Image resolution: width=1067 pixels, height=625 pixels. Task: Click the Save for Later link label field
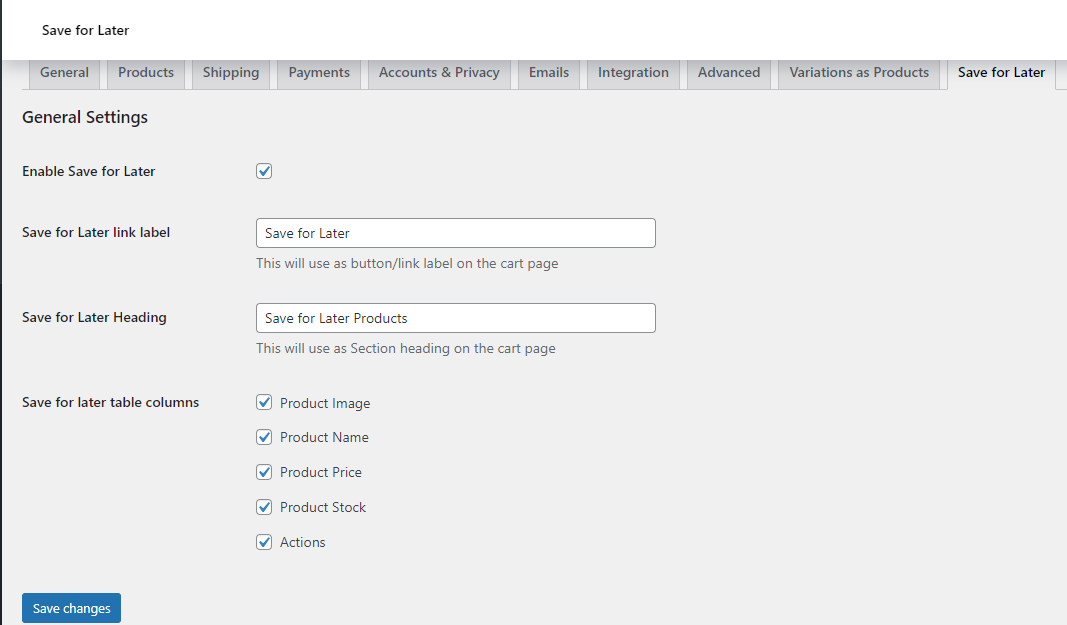click(x=455, y=233)
